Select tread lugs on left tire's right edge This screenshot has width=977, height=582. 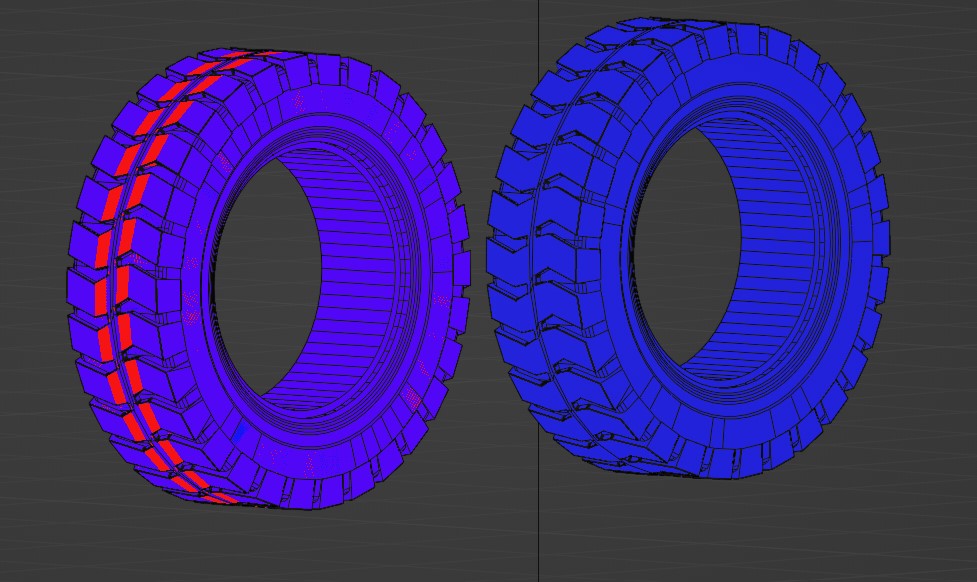tap(455, 270)
